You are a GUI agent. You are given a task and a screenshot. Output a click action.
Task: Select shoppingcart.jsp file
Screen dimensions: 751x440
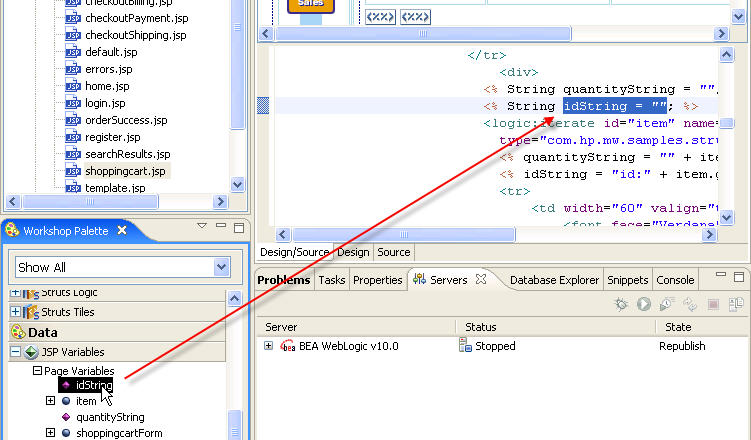click(125, 171)
